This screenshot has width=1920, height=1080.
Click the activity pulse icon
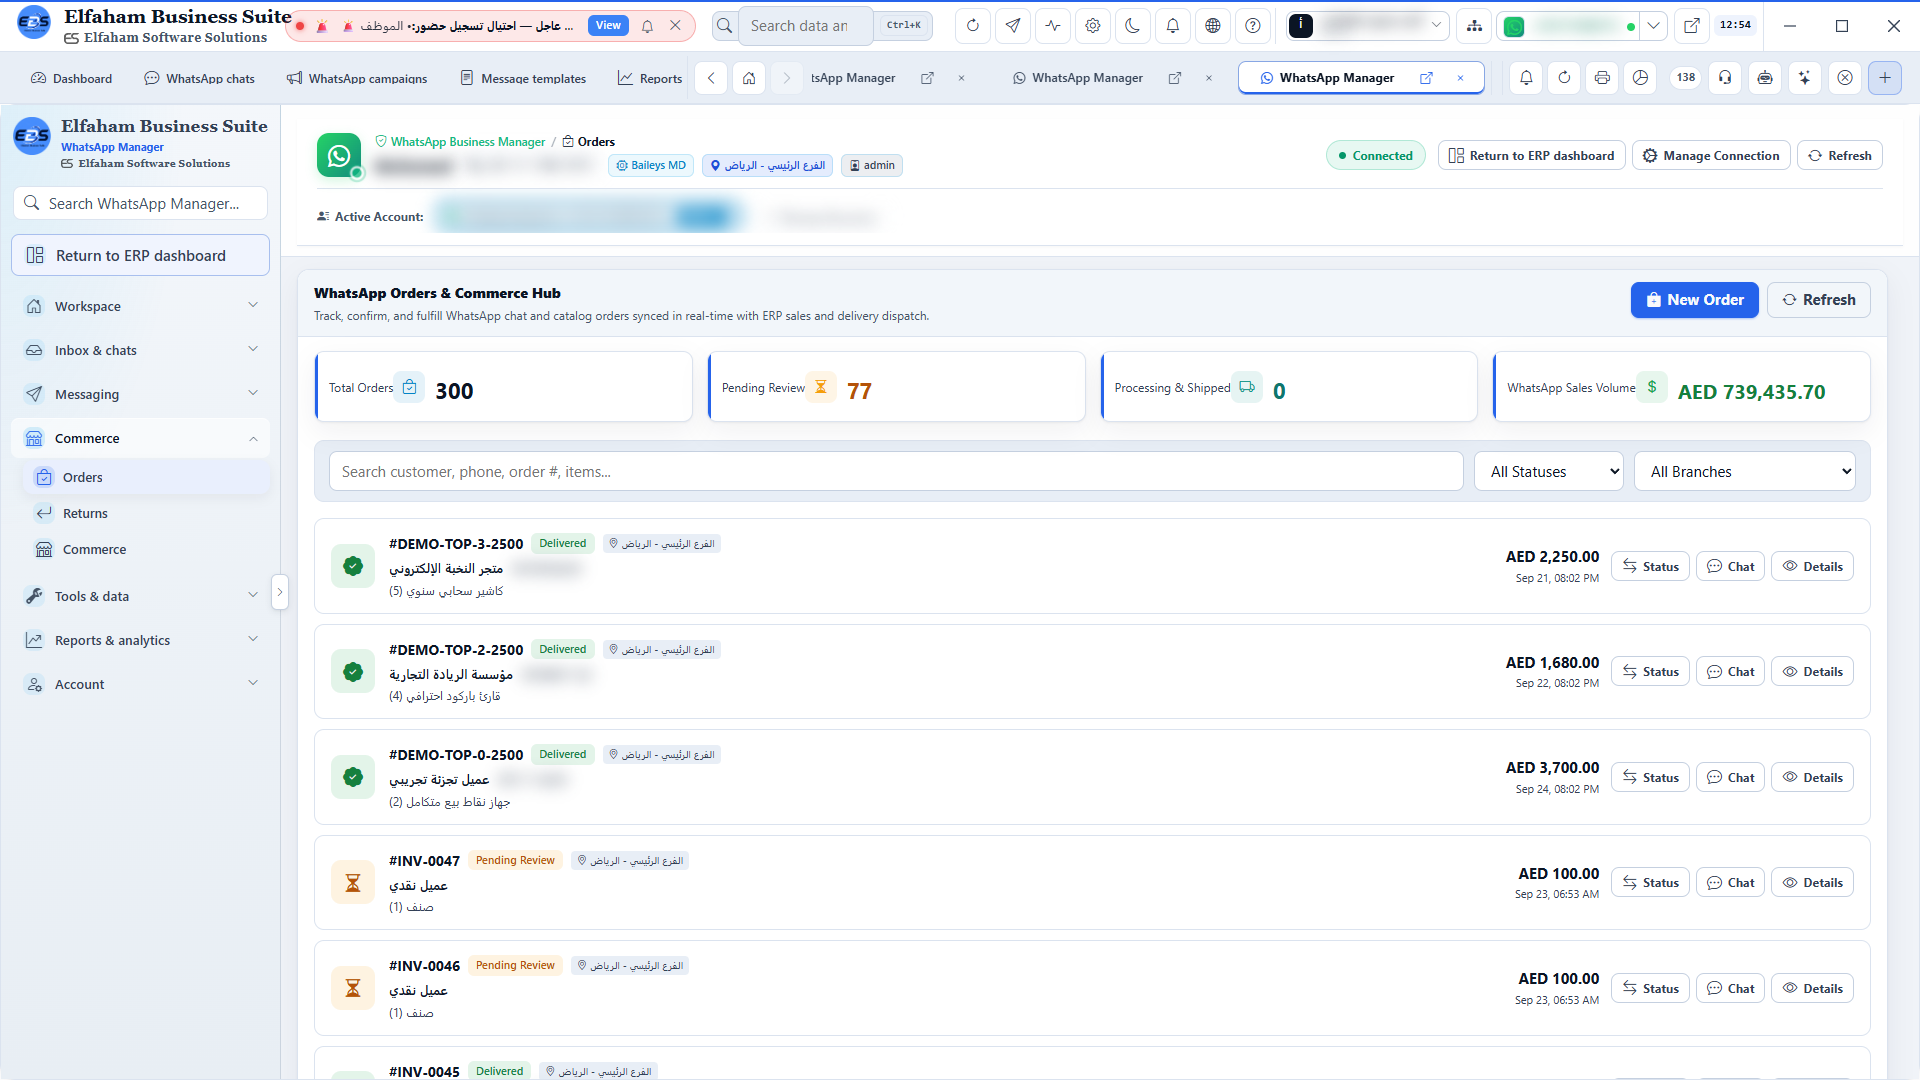(1053, 26)
